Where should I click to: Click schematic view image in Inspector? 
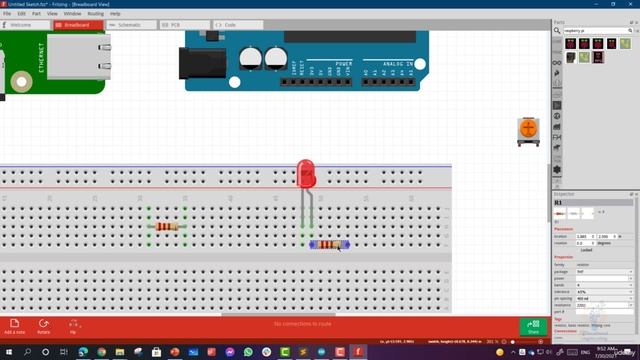pyautogui.click(x=573, y=213)
